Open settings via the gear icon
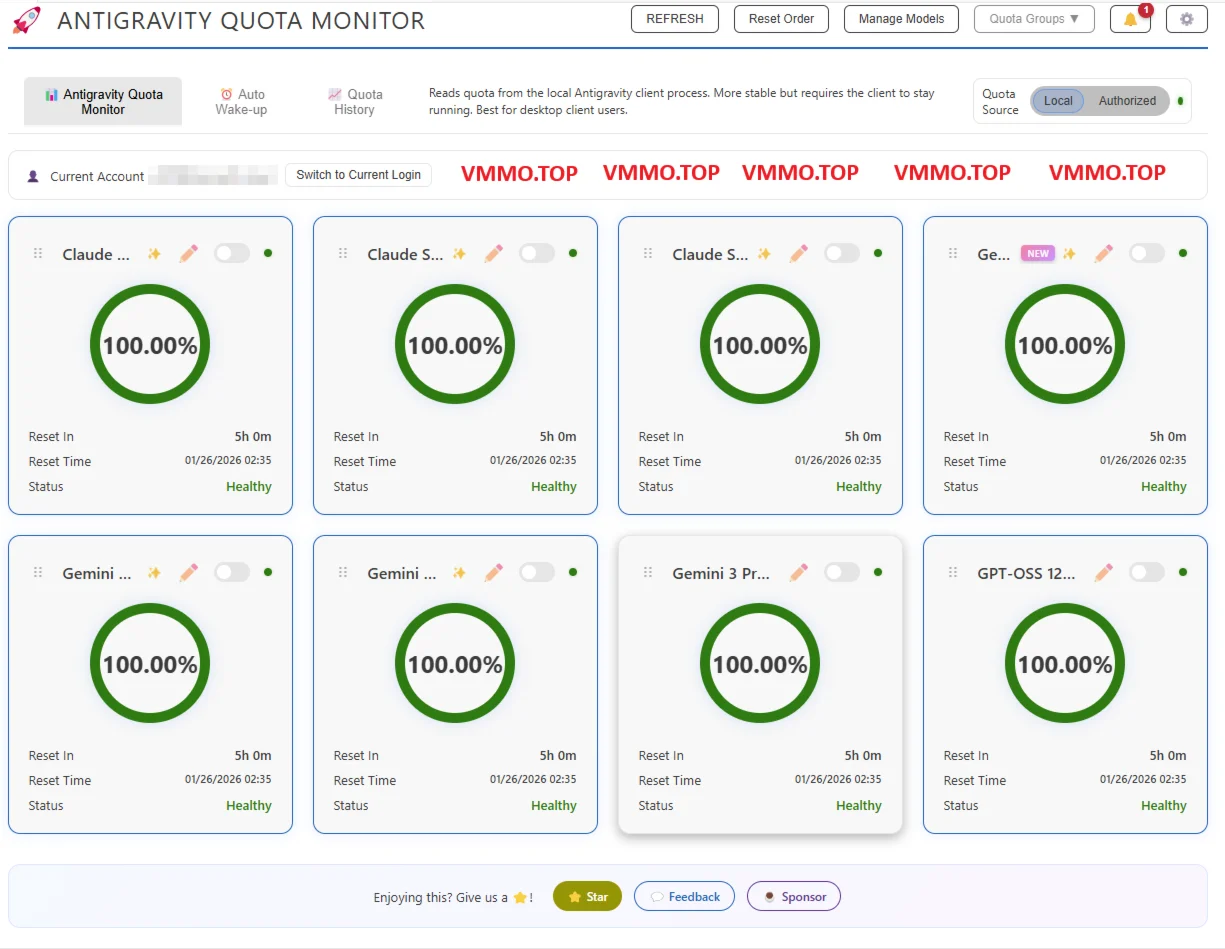This screenshot has width=1225, height=949. tap(1186, 19)
